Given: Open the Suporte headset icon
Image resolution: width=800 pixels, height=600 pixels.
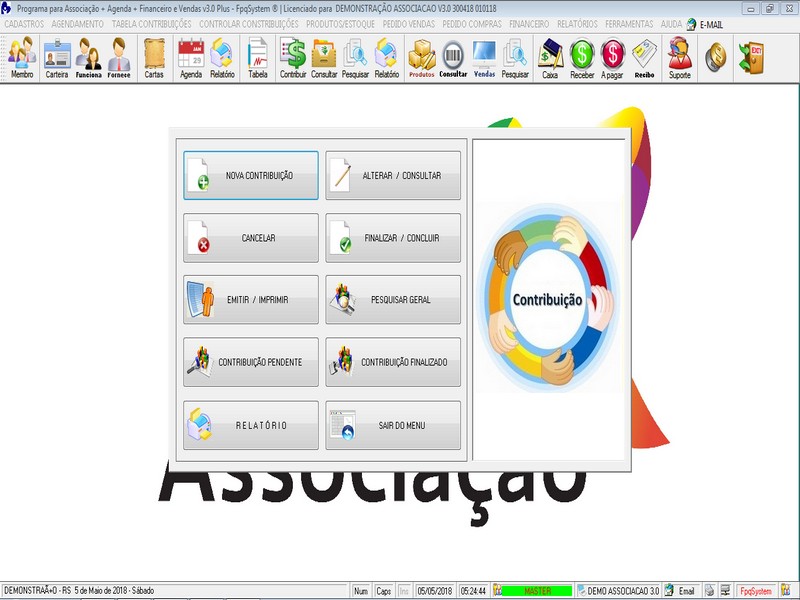Looking at the screenshot, I should (680, 58).
